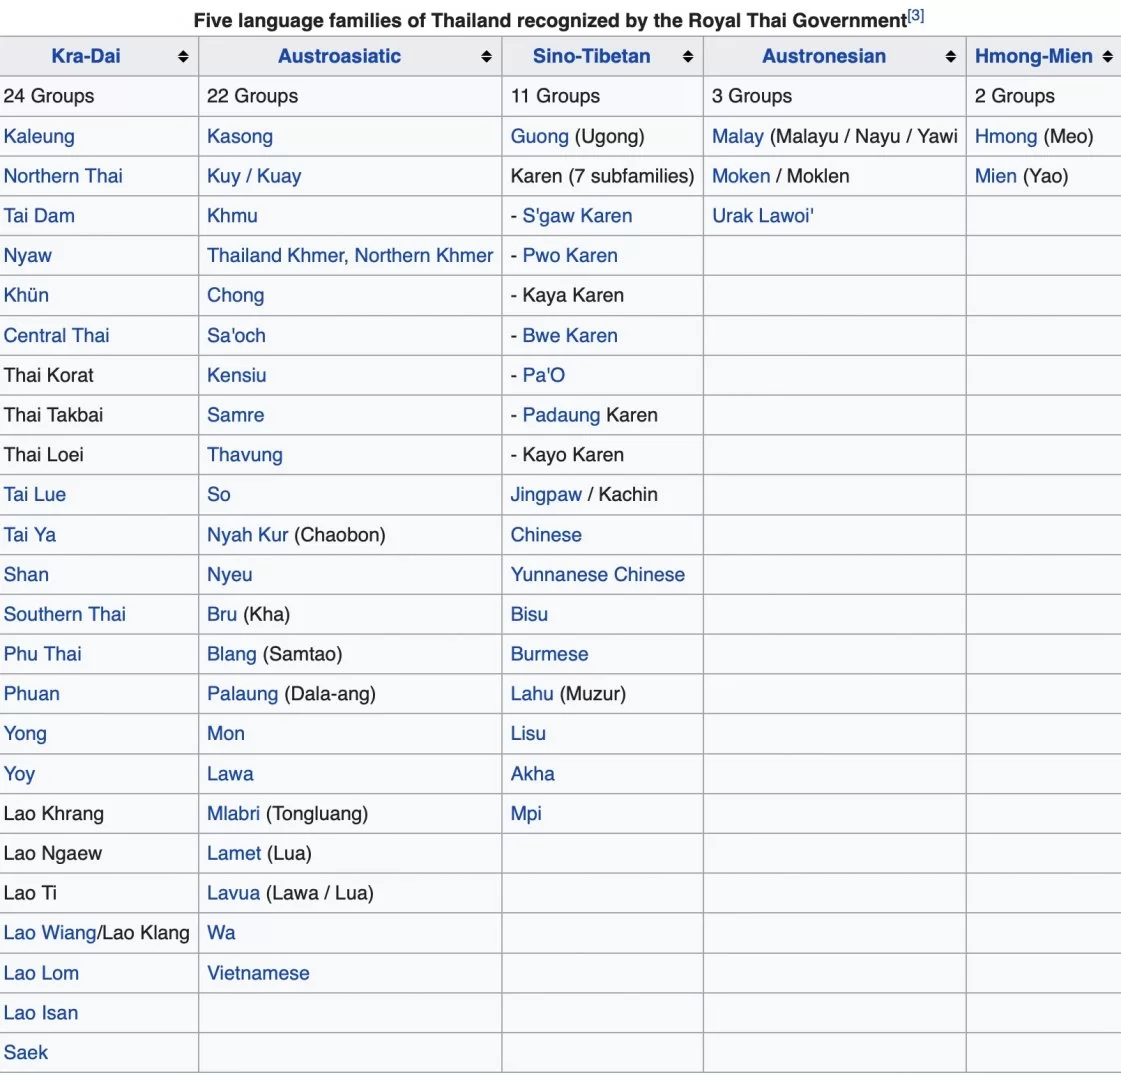The height and width of the screenshot is (1080, 1121).
Task: Go to the Saek language link
Action: point(26,1052)
